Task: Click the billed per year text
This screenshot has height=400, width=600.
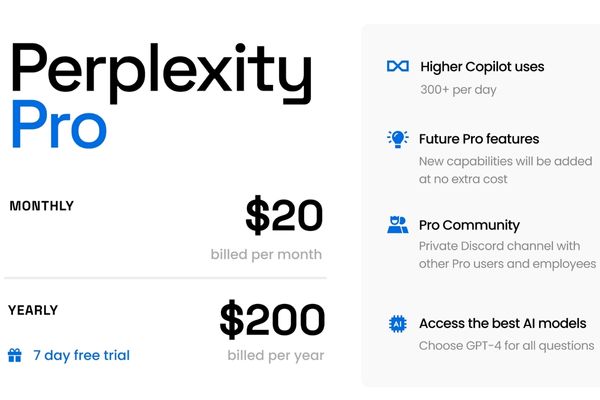Action: pyautogui.click(x=275, y=355)
